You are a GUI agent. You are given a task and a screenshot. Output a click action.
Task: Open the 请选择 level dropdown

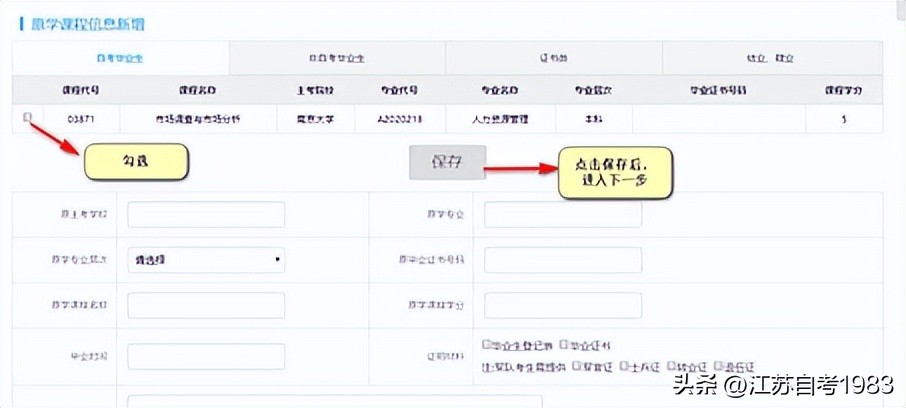[205, 260]
